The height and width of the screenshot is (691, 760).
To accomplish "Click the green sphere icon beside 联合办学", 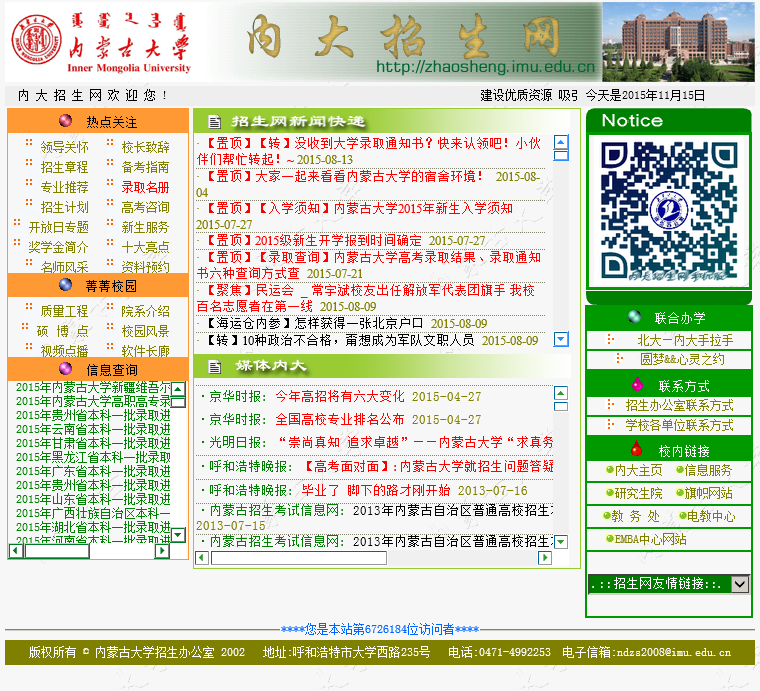I will [x=634, y=316].
